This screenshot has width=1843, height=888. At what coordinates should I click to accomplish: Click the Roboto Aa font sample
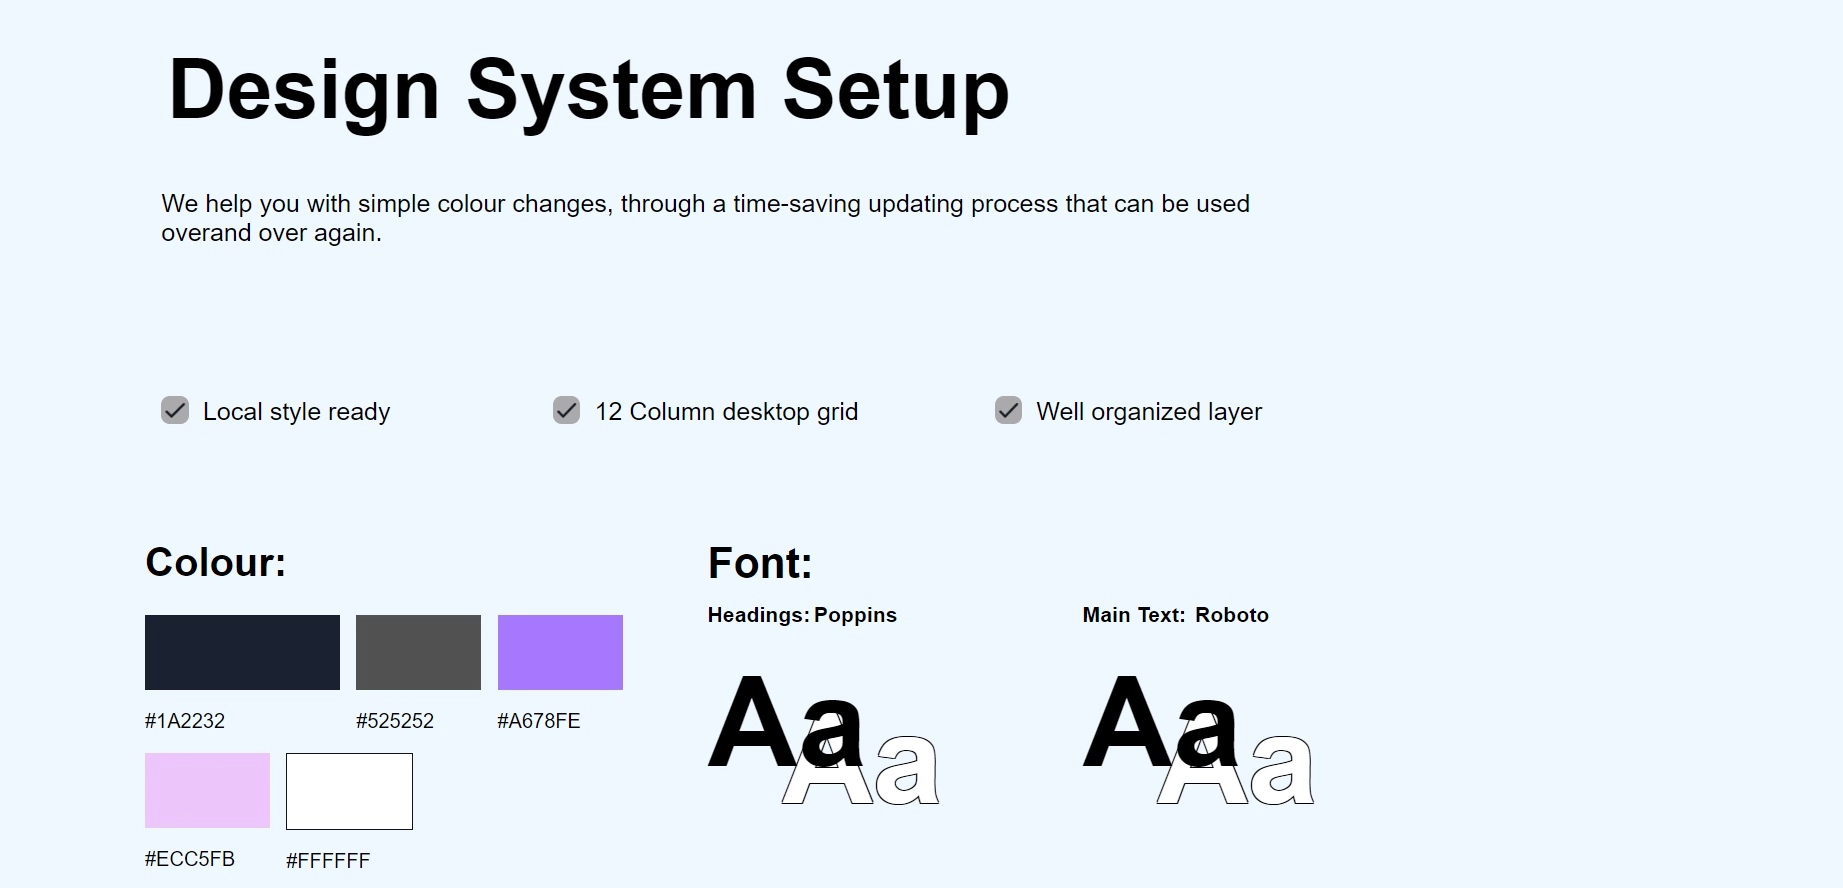(1198, 740)
